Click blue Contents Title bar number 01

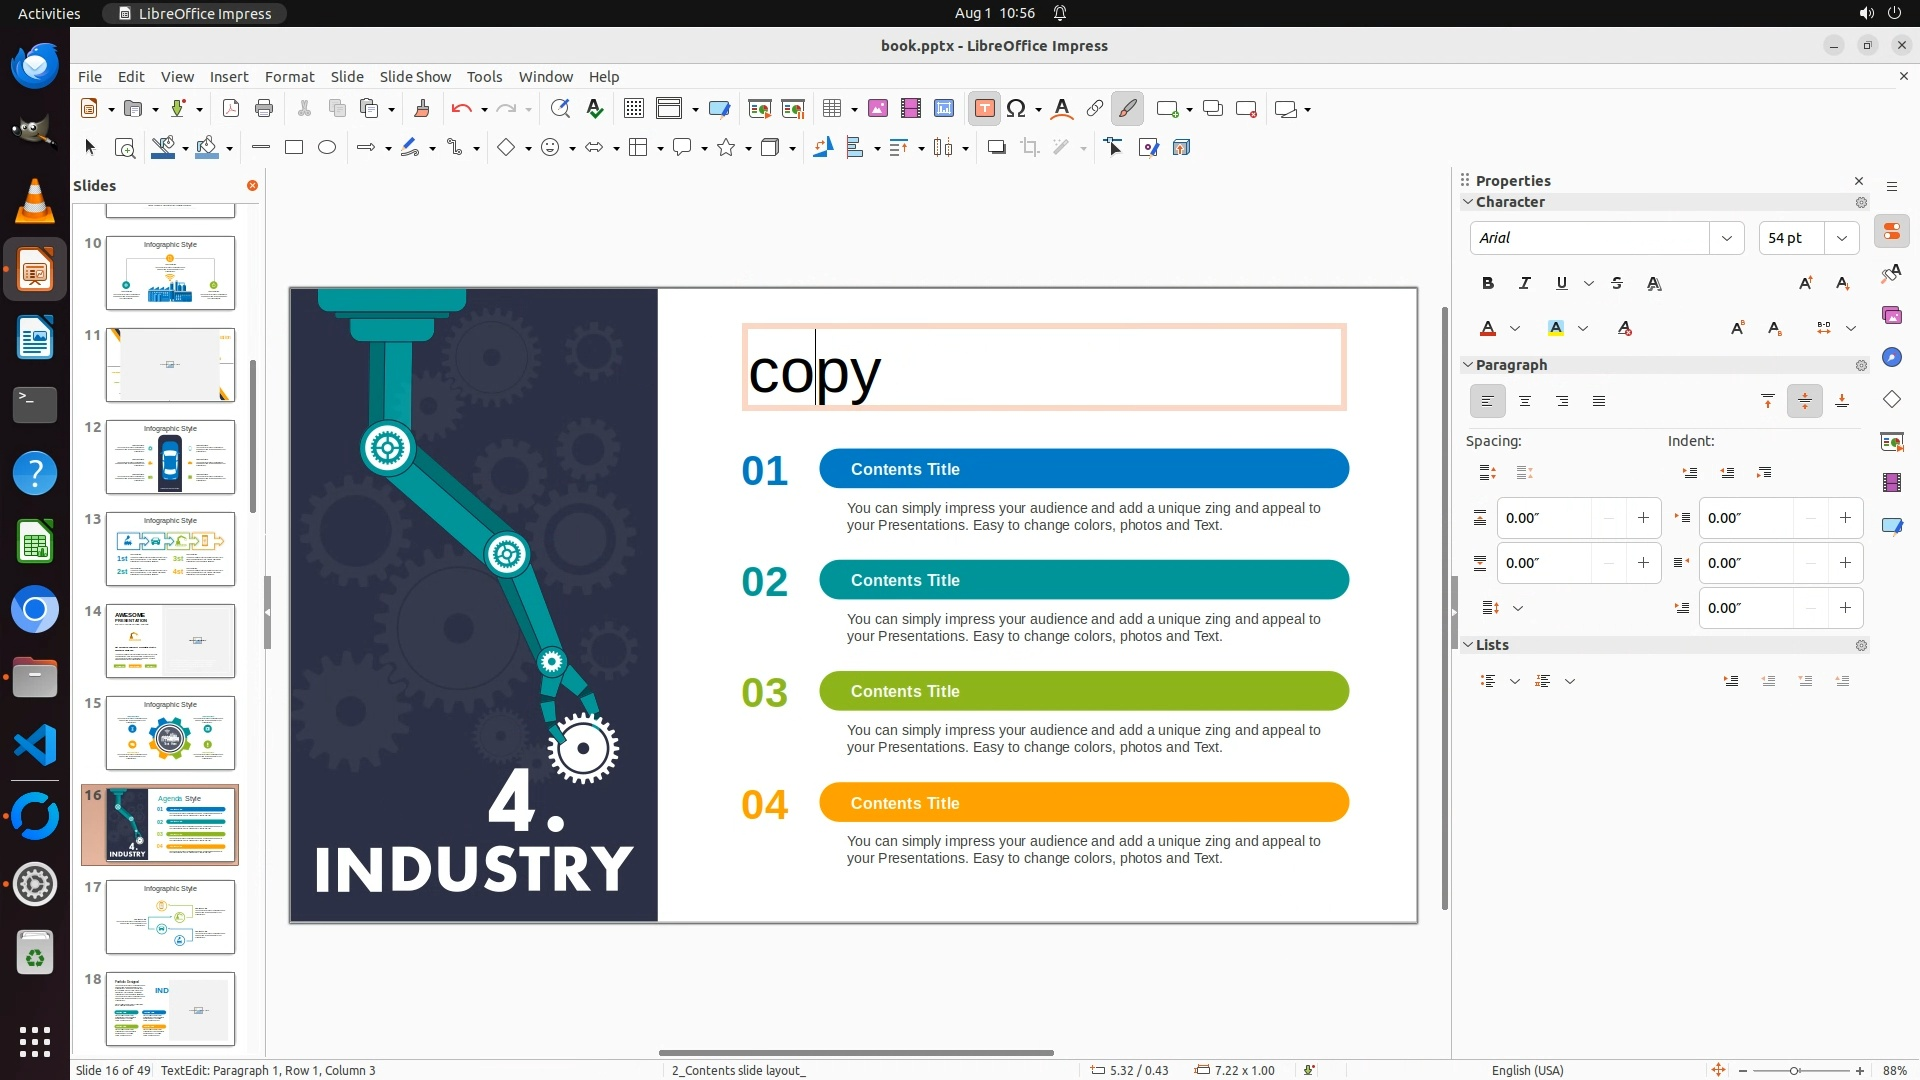coord(1083,469)
